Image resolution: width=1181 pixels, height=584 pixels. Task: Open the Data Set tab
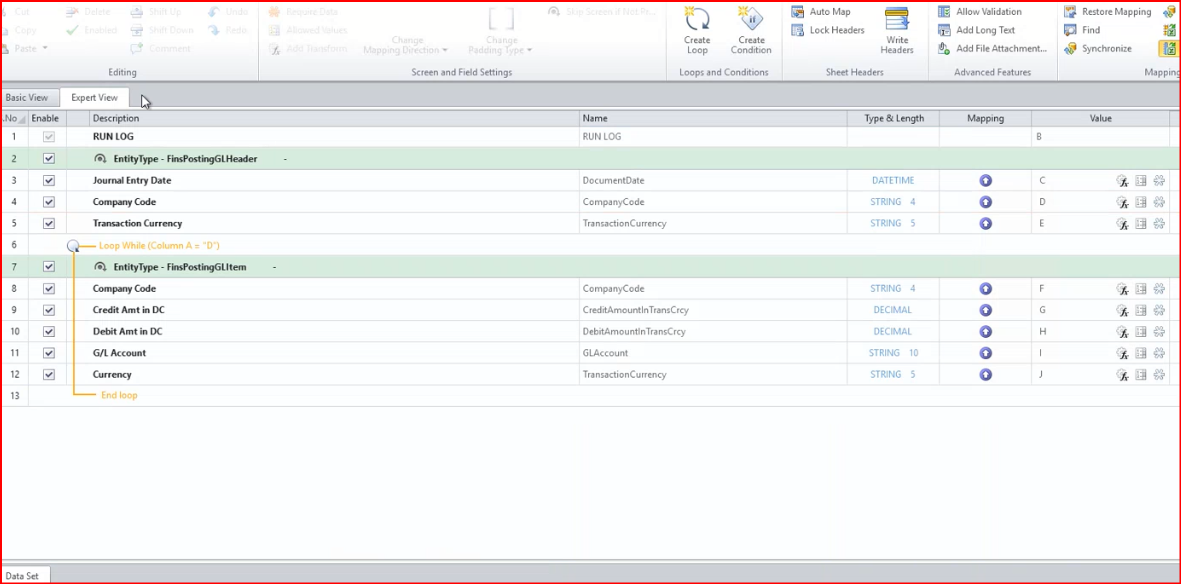click(x=22, y=576)
